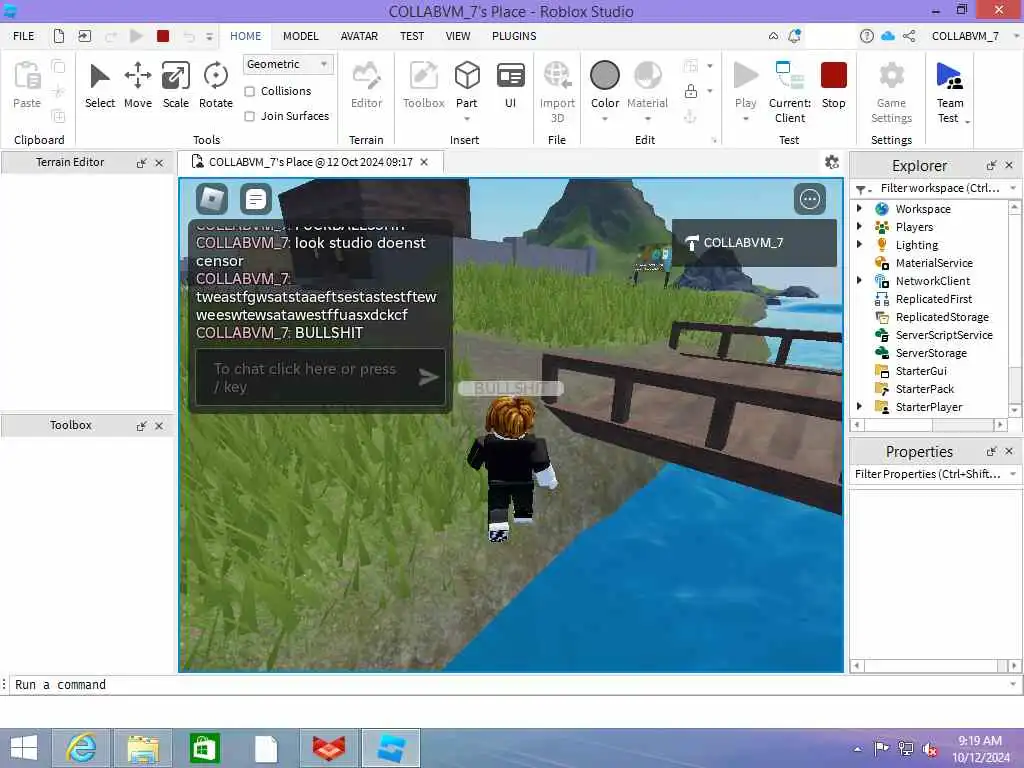The width and height of the screenshot is (1024, 768).
Task: Toggle the lock tool icon in Edit group
Action: click(x=690, y=91)
